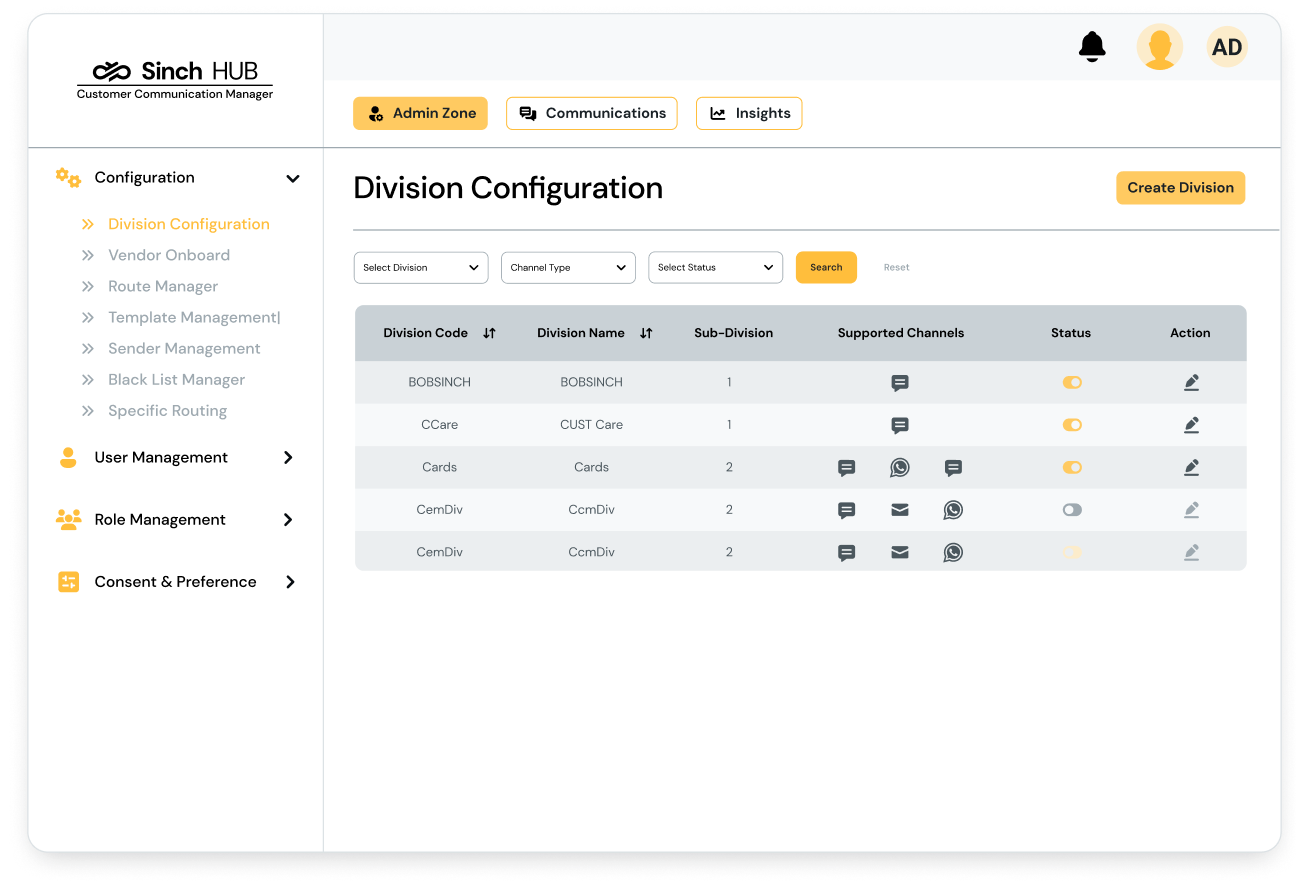Open the AD account badge
The height and width of the screenshot is (882, 1296).
[1226, 46]
